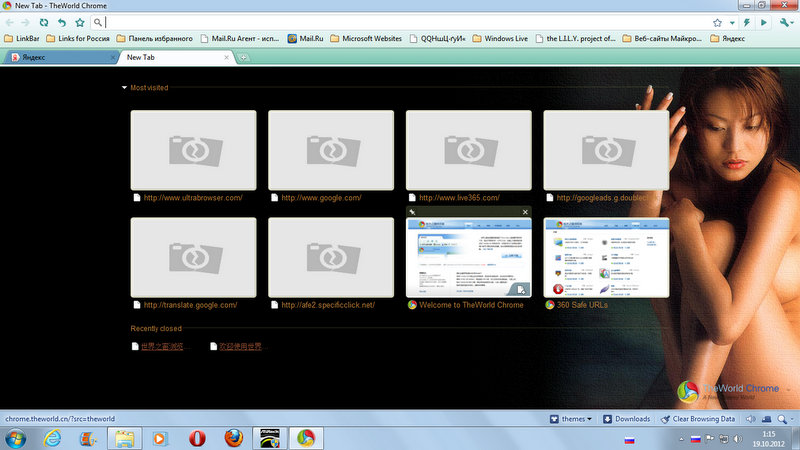Open Mail.Ru Агент bookmark
The width and height of the screenshot is (800, 450).
(239, 38)
